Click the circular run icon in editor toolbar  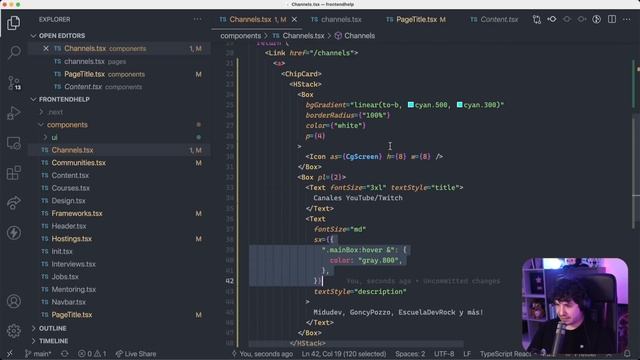[x=596, y=19]
